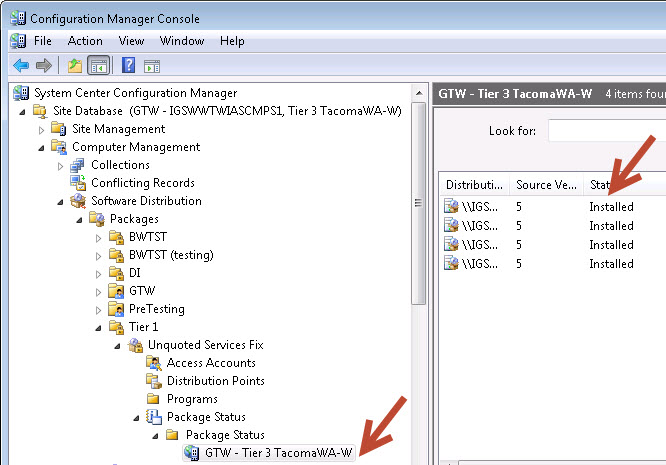Open the Help question mark icon

pyautogui.click(x=128, y=65)
